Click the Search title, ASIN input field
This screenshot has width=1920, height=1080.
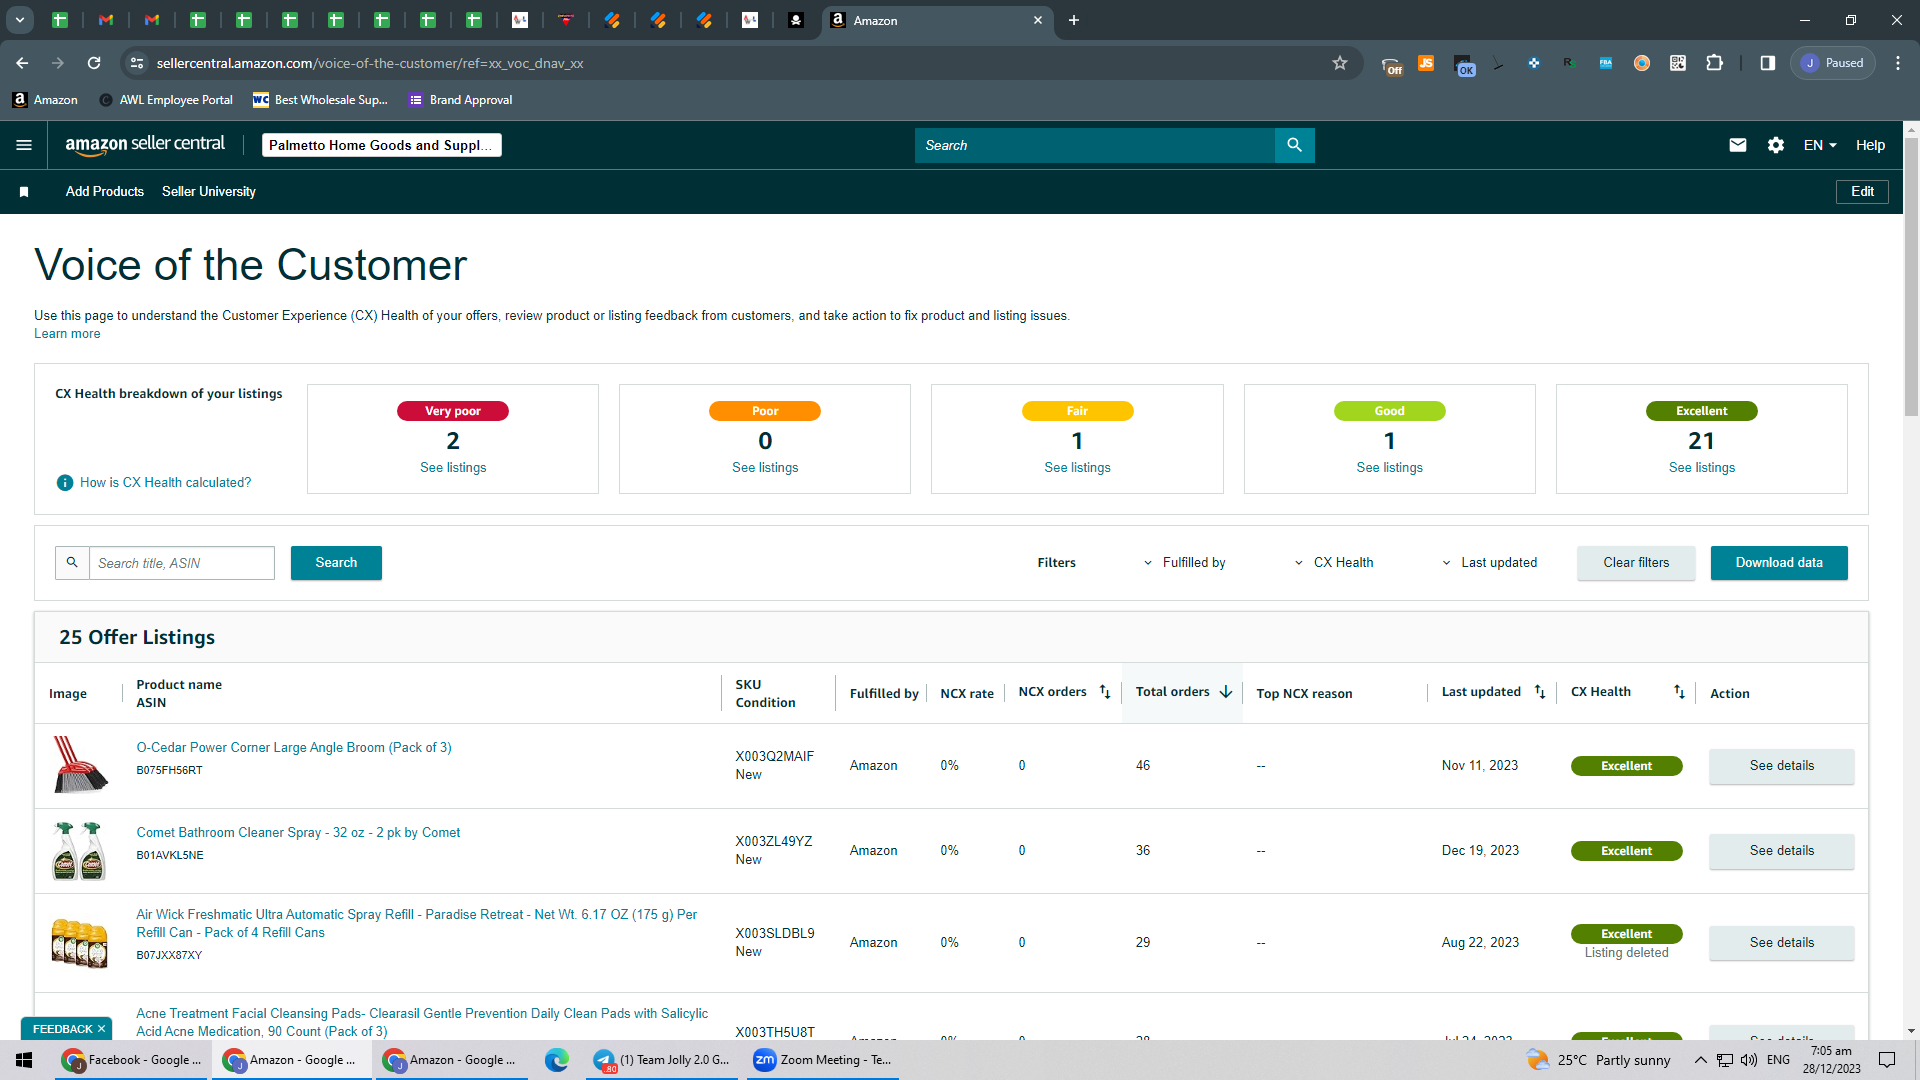[x=182, y=563]
